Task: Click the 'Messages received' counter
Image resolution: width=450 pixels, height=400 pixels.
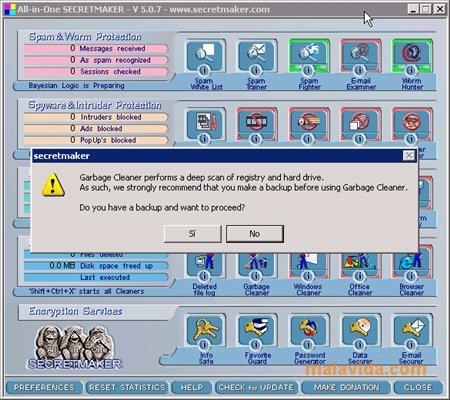Action: point(96,49)
